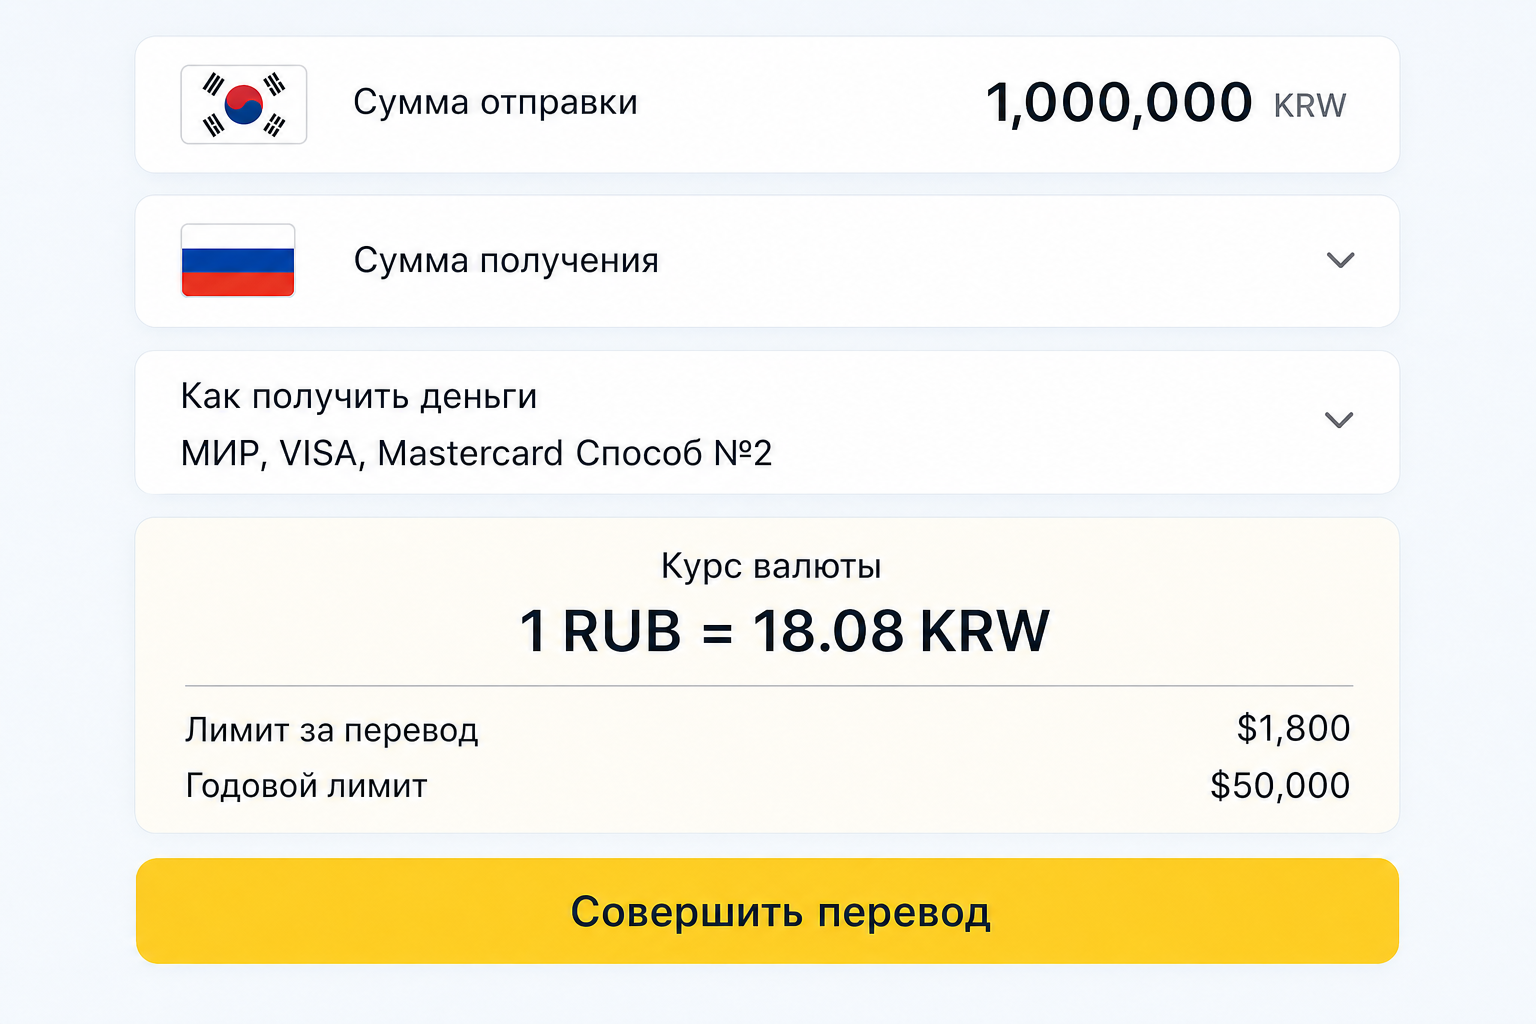Image resolution: width=1536 pixels, height=1024 pixels.
Task: Click the $1,800 transfer limit value
Action: [x=1294, y=728]
